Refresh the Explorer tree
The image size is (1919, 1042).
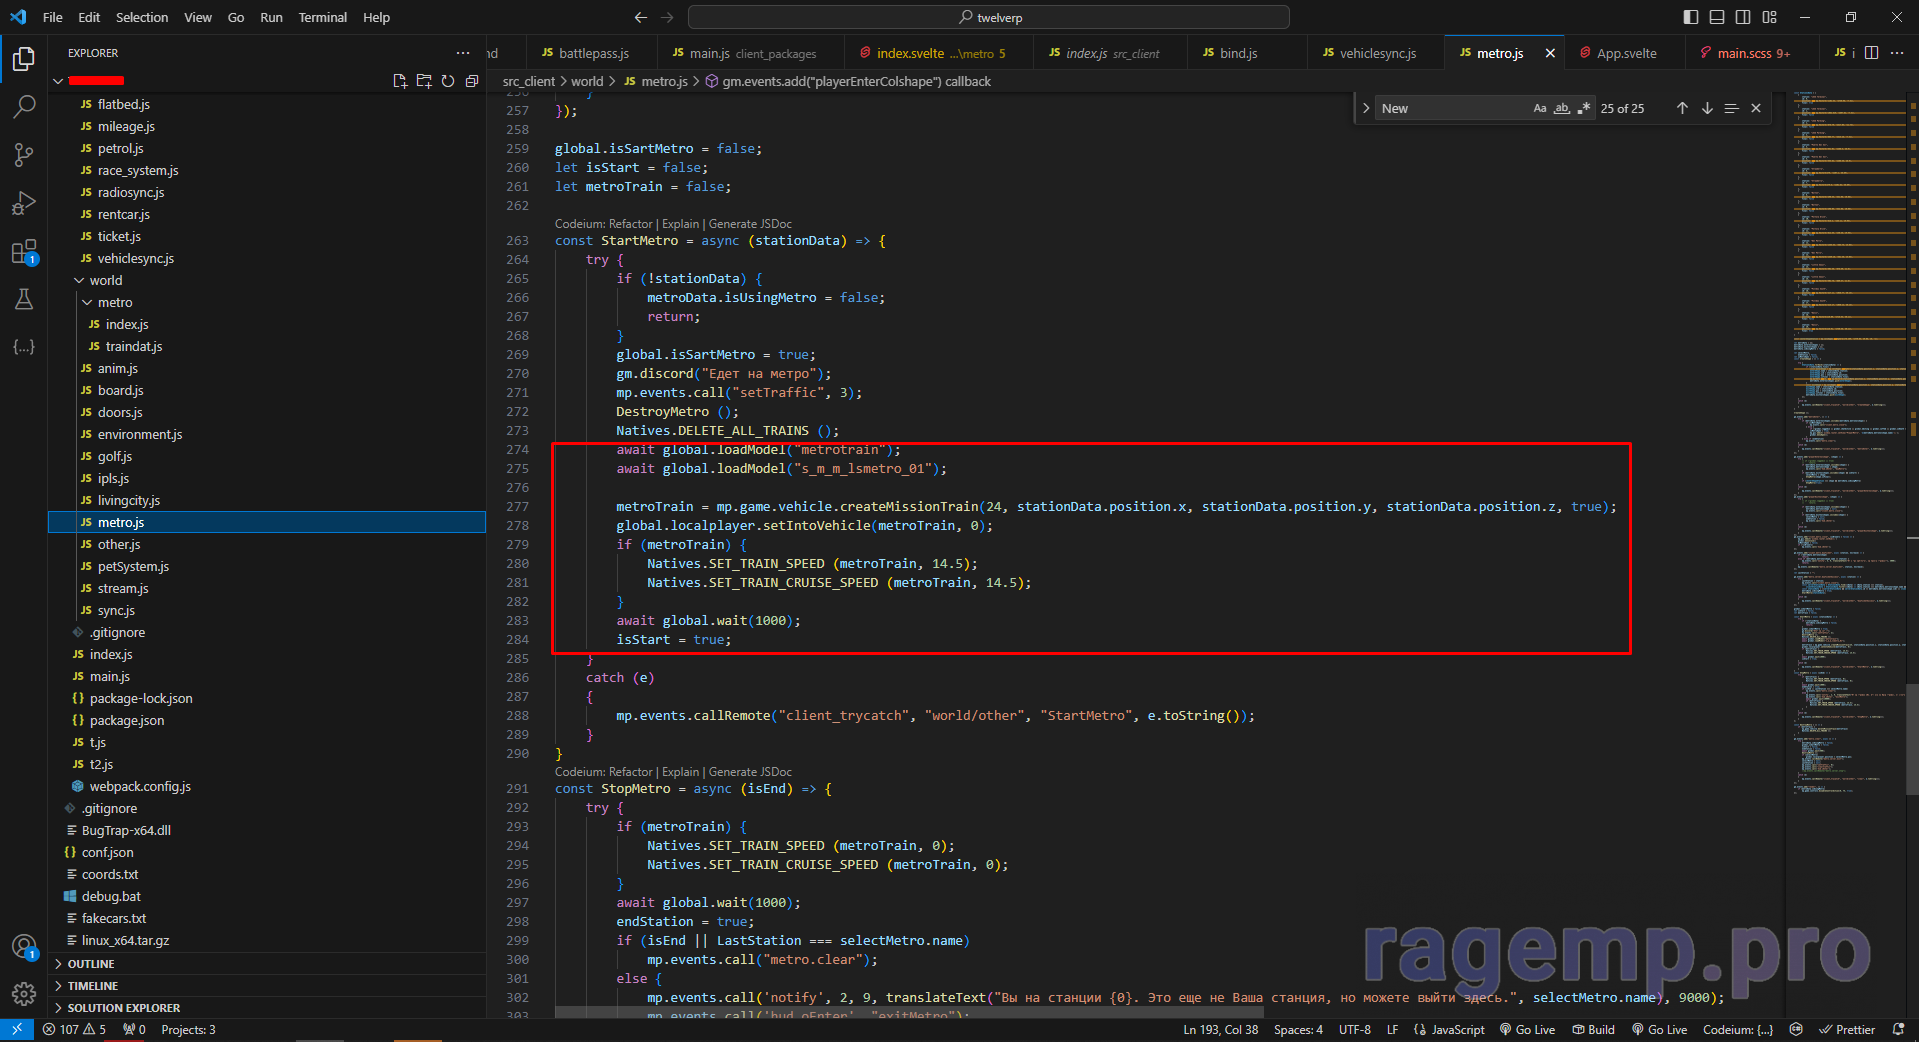pos(448,81)
